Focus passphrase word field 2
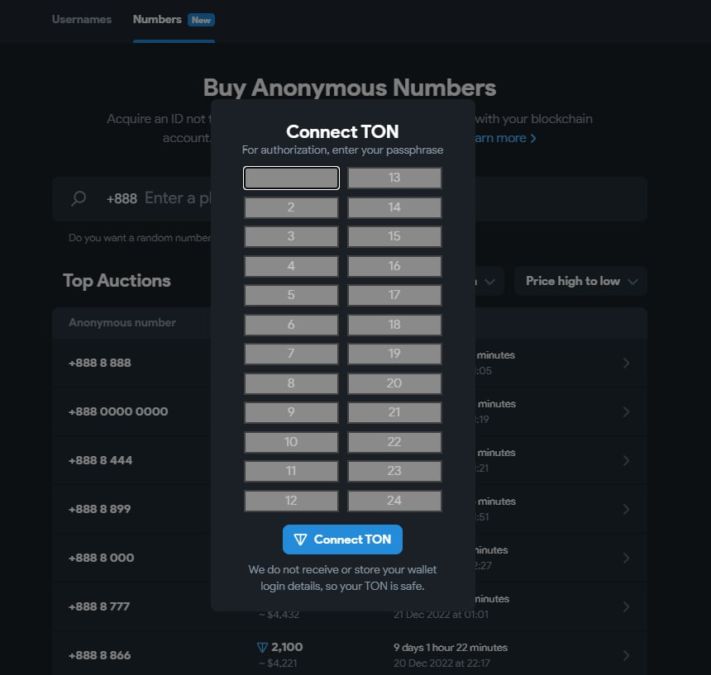711x675 pixels. pos(291,207)
